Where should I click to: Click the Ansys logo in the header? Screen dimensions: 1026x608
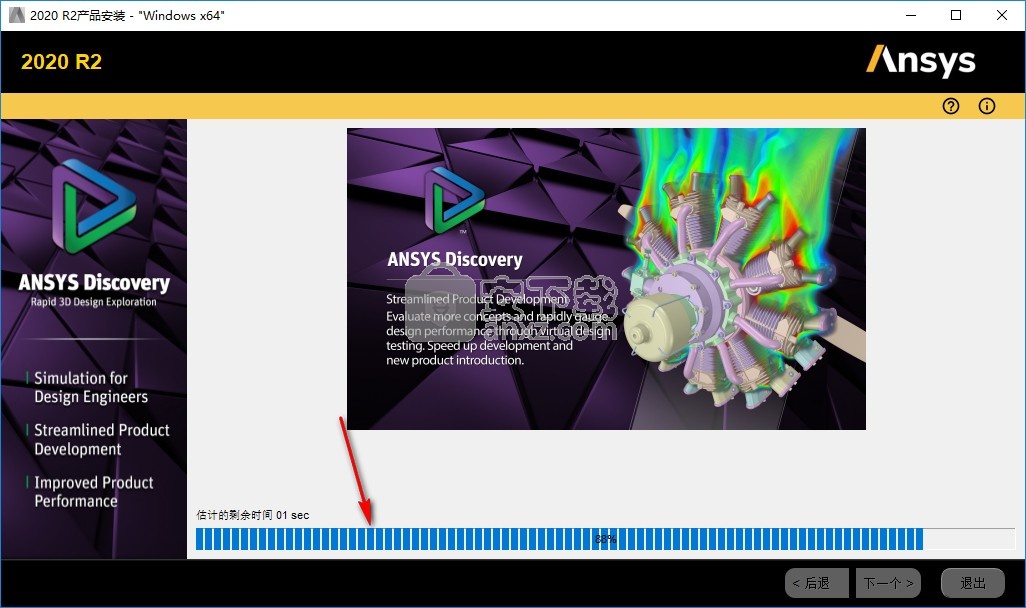click(x=921, y=60)
